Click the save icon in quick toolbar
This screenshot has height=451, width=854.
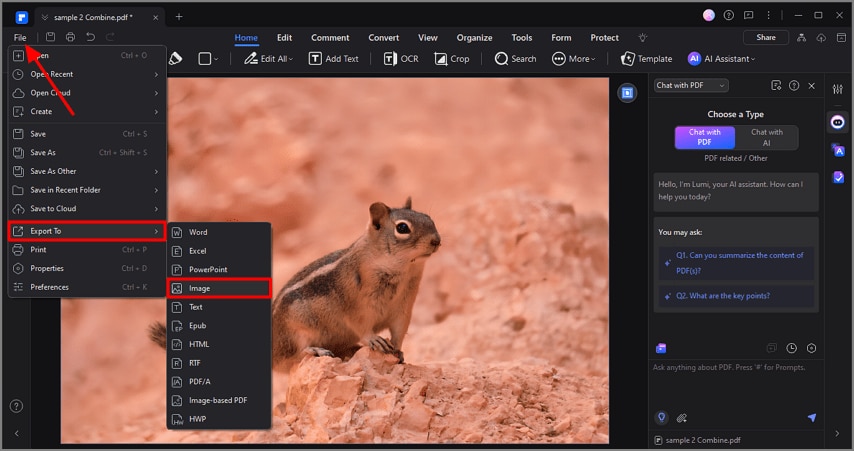pos(50,37)
